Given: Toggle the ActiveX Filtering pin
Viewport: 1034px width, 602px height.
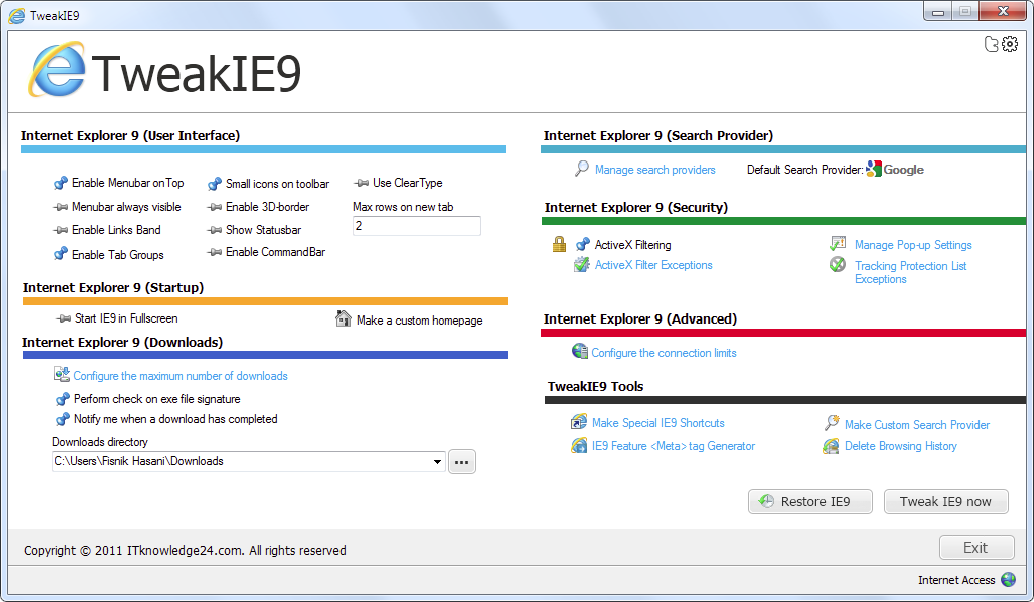Looking at the screenshot, I should (582, 245).
